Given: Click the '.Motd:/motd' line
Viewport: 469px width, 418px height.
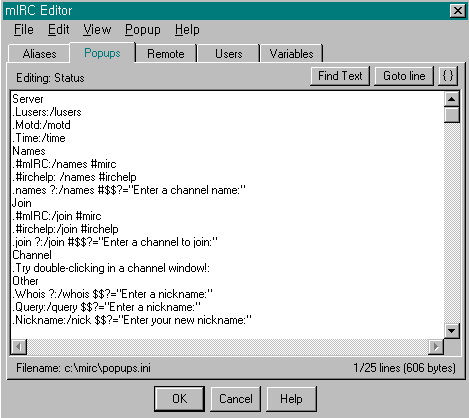Looking at the screenshot, I should click(x=42, y=125).
